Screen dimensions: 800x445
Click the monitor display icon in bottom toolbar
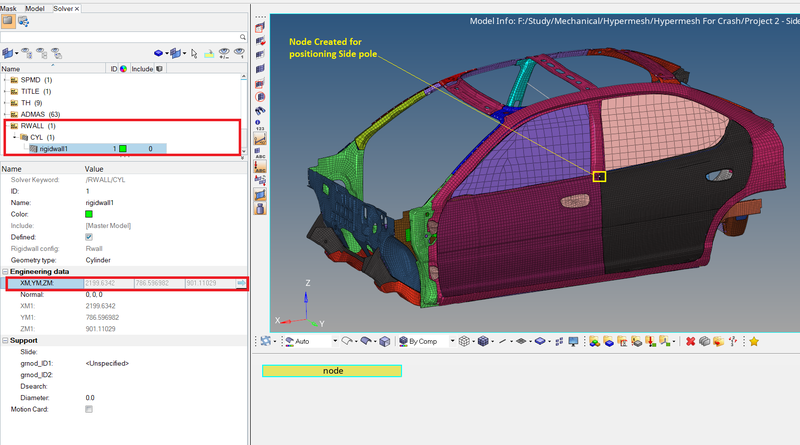(572, 341)
